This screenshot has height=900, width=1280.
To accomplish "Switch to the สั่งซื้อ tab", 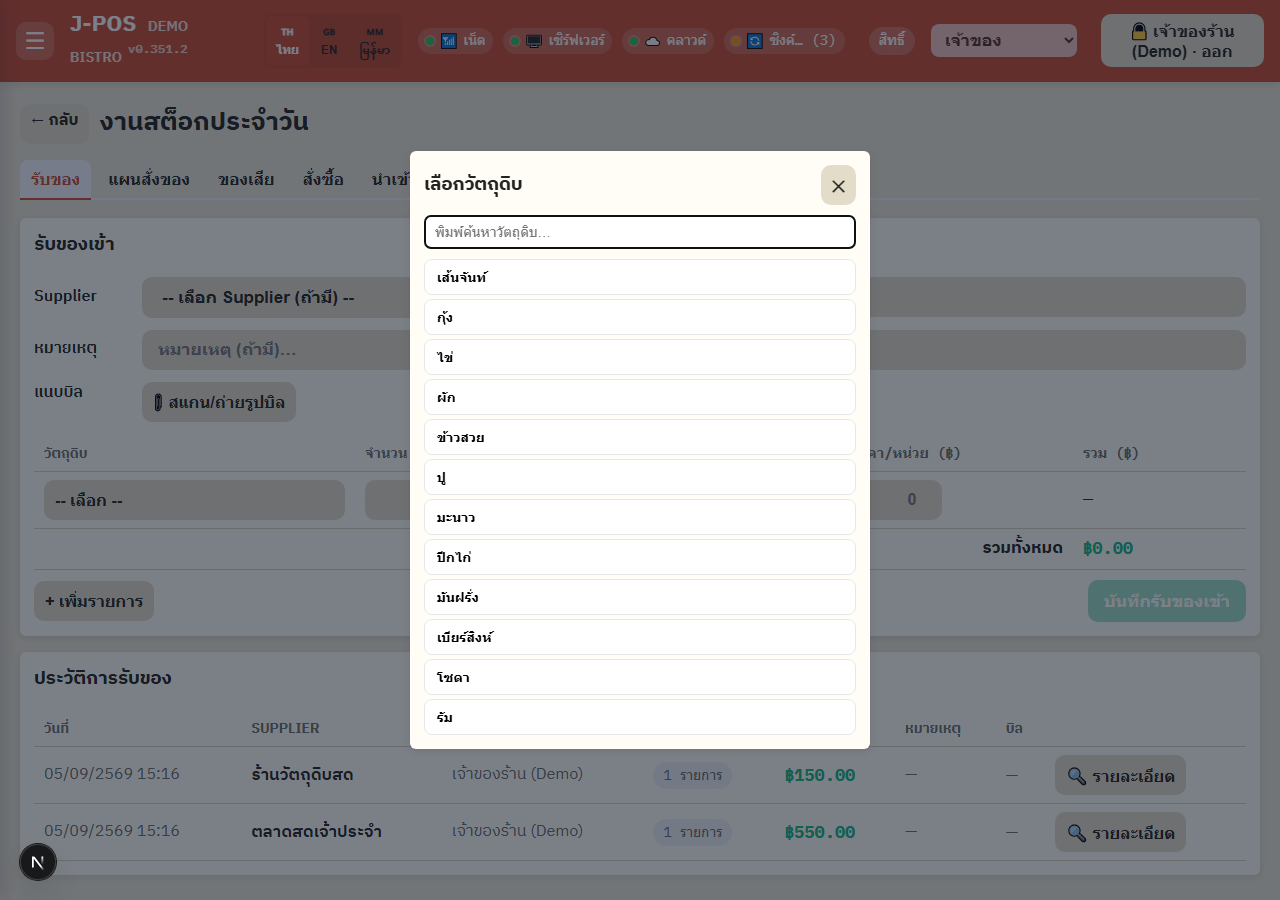I will tap(323, 180).
